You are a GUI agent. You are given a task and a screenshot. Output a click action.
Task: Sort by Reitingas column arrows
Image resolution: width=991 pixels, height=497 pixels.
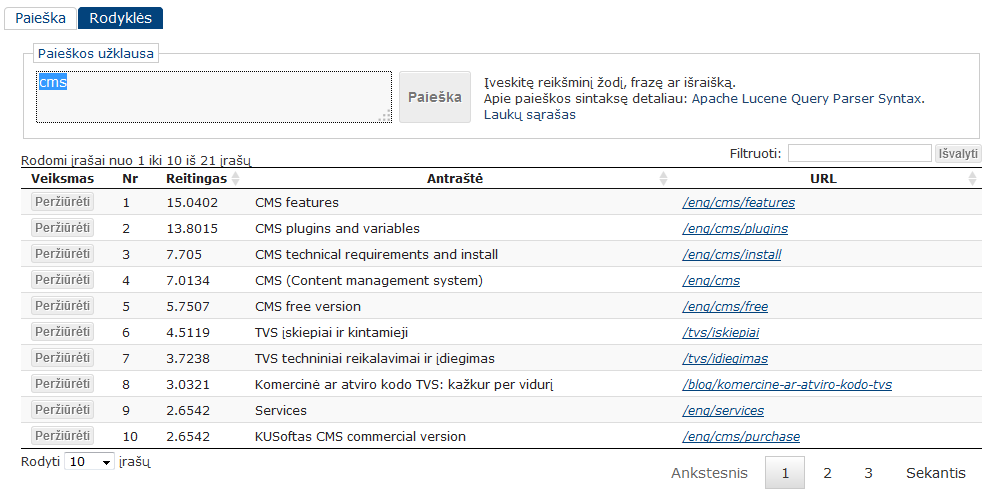pos(236,179)
